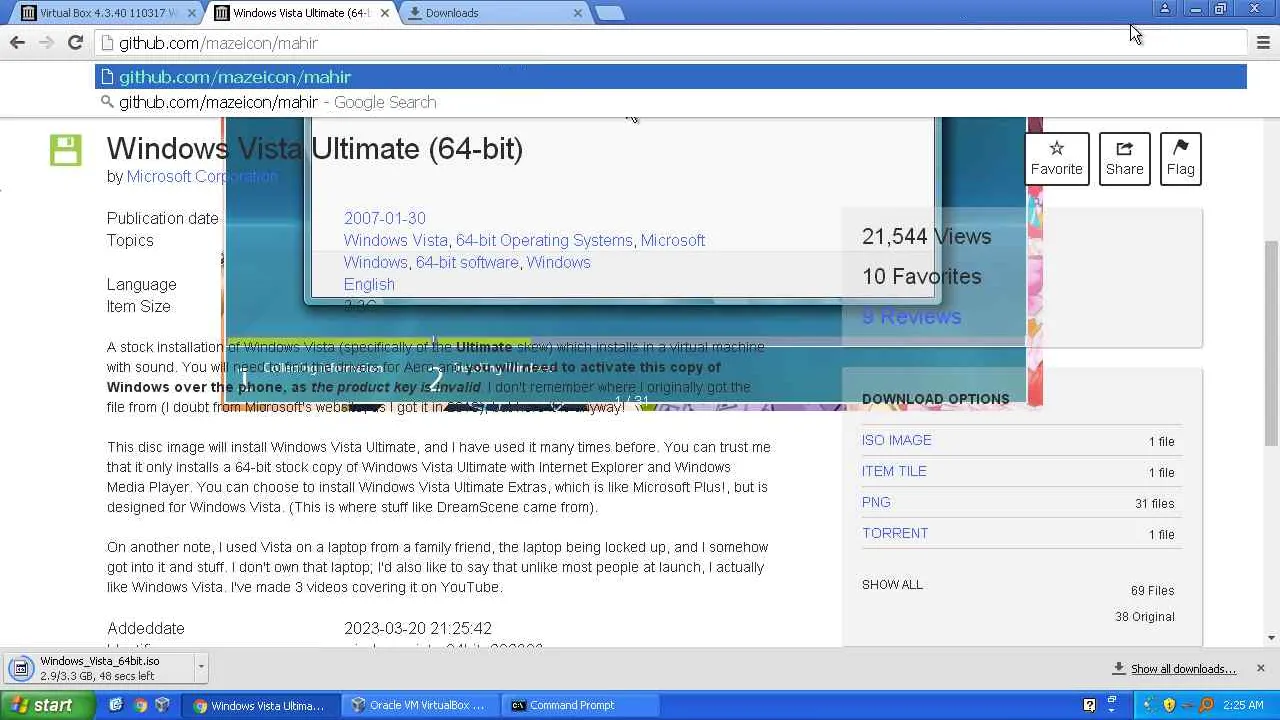Click the green floppy disk software icon
The height and width of the screenshot is (720, 1280).
(65, 150)
